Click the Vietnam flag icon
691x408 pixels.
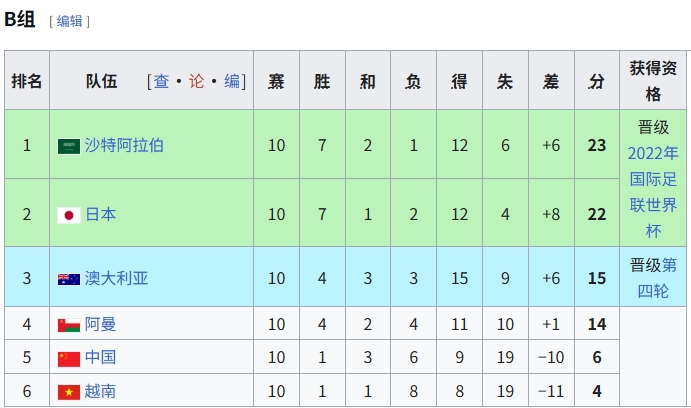(x=69, y=392)
